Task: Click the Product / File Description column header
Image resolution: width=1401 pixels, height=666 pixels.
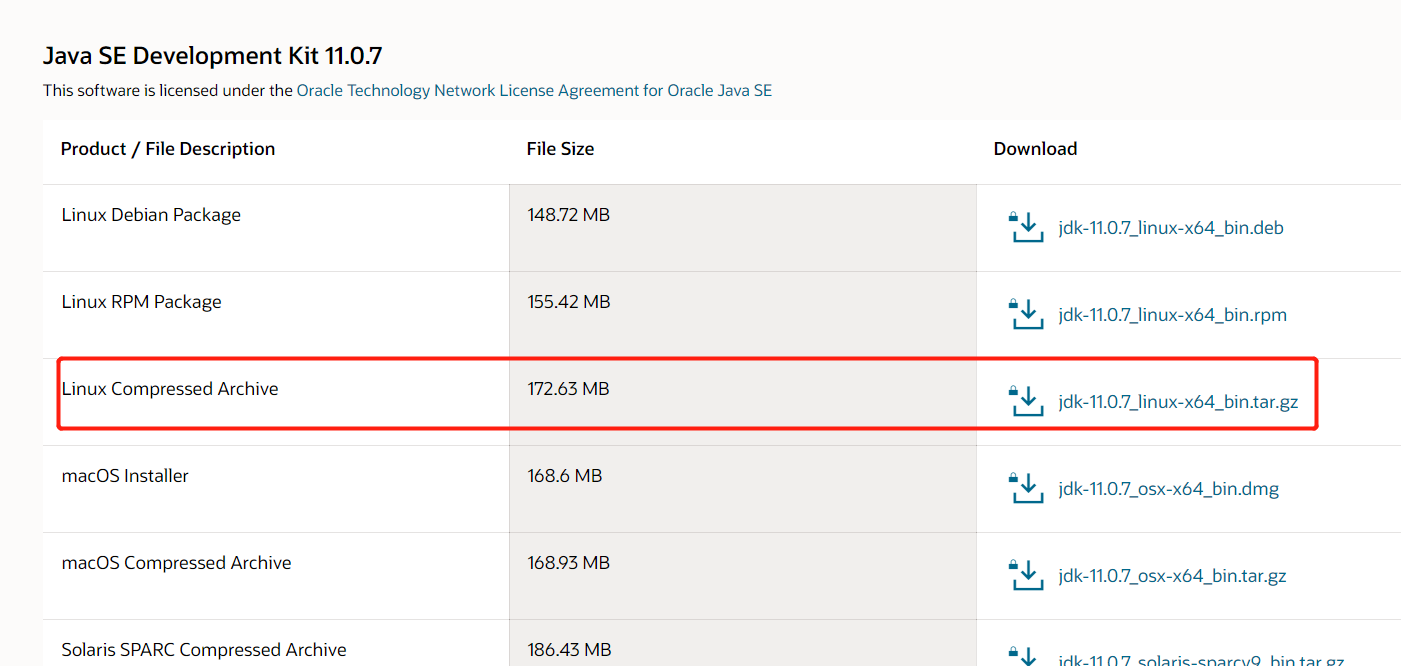Action: pos(168,149)
